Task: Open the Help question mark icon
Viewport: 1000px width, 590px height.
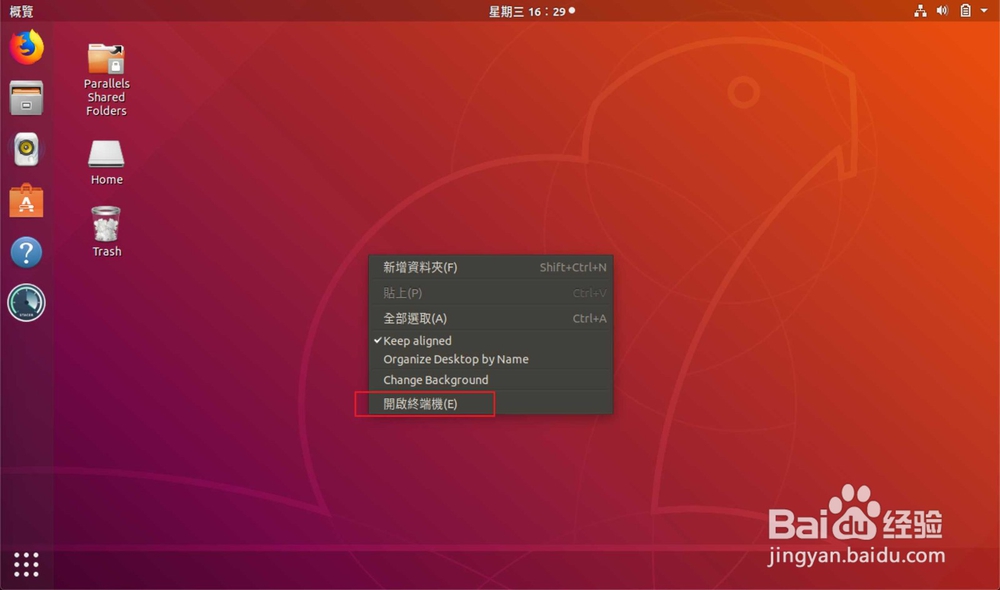Action: 26,252
